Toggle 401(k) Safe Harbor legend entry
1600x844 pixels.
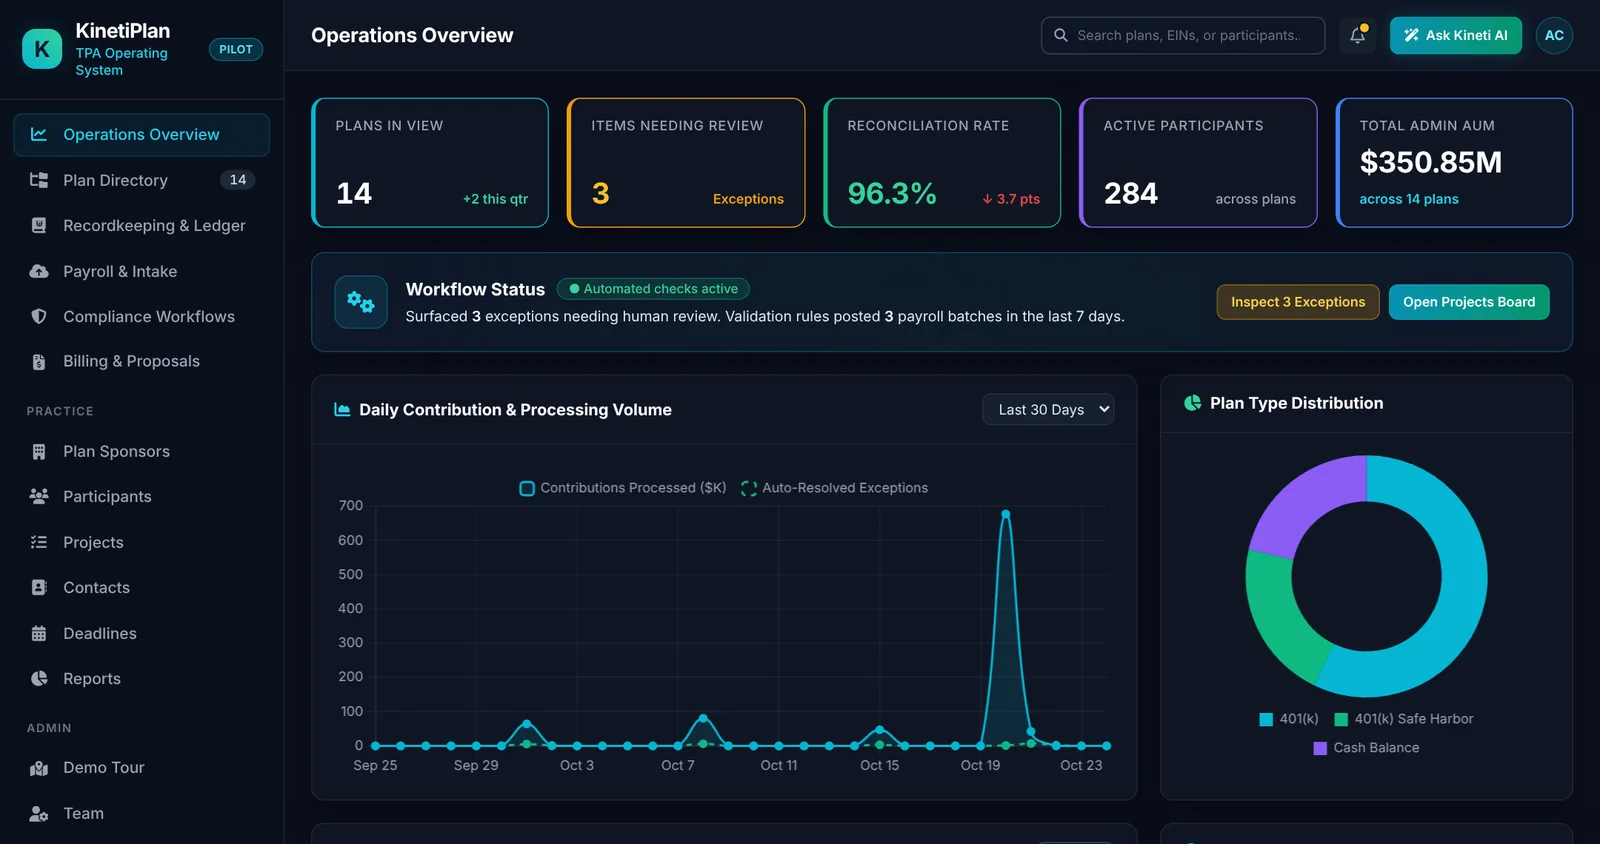[1403, 719]
